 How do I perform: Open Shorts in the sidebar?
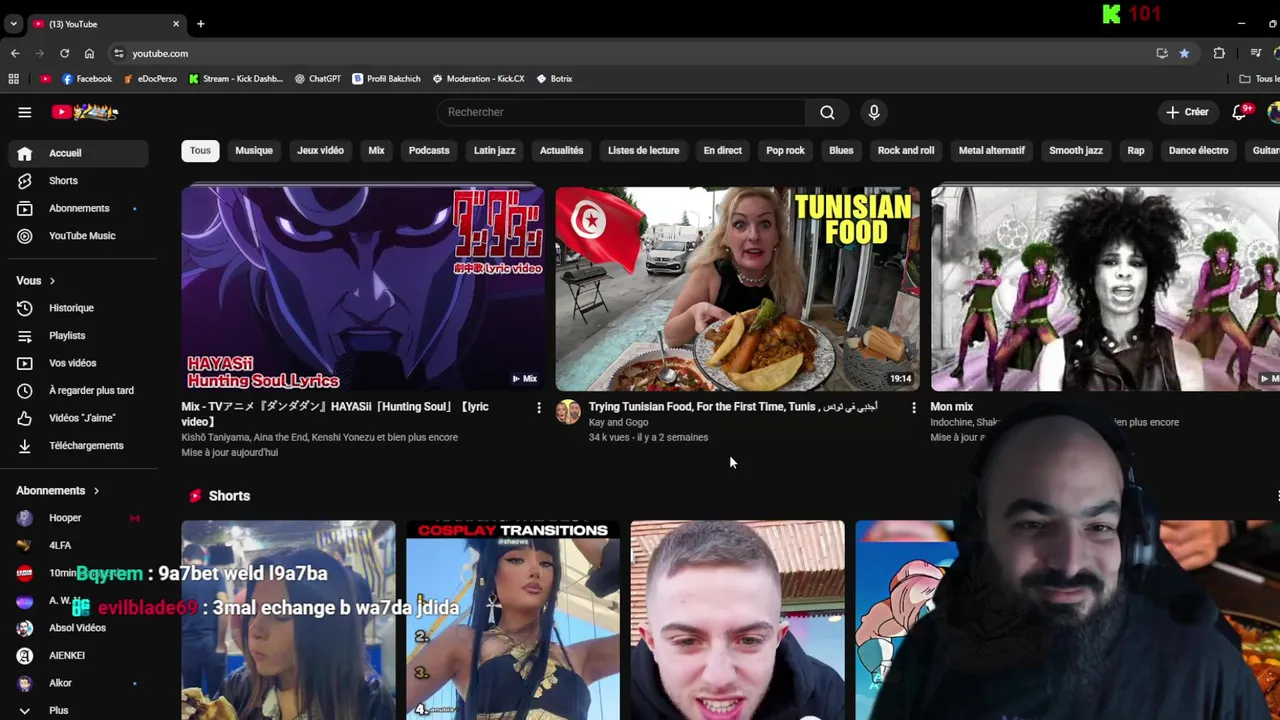pyautogui.click(x=79, y=180)
